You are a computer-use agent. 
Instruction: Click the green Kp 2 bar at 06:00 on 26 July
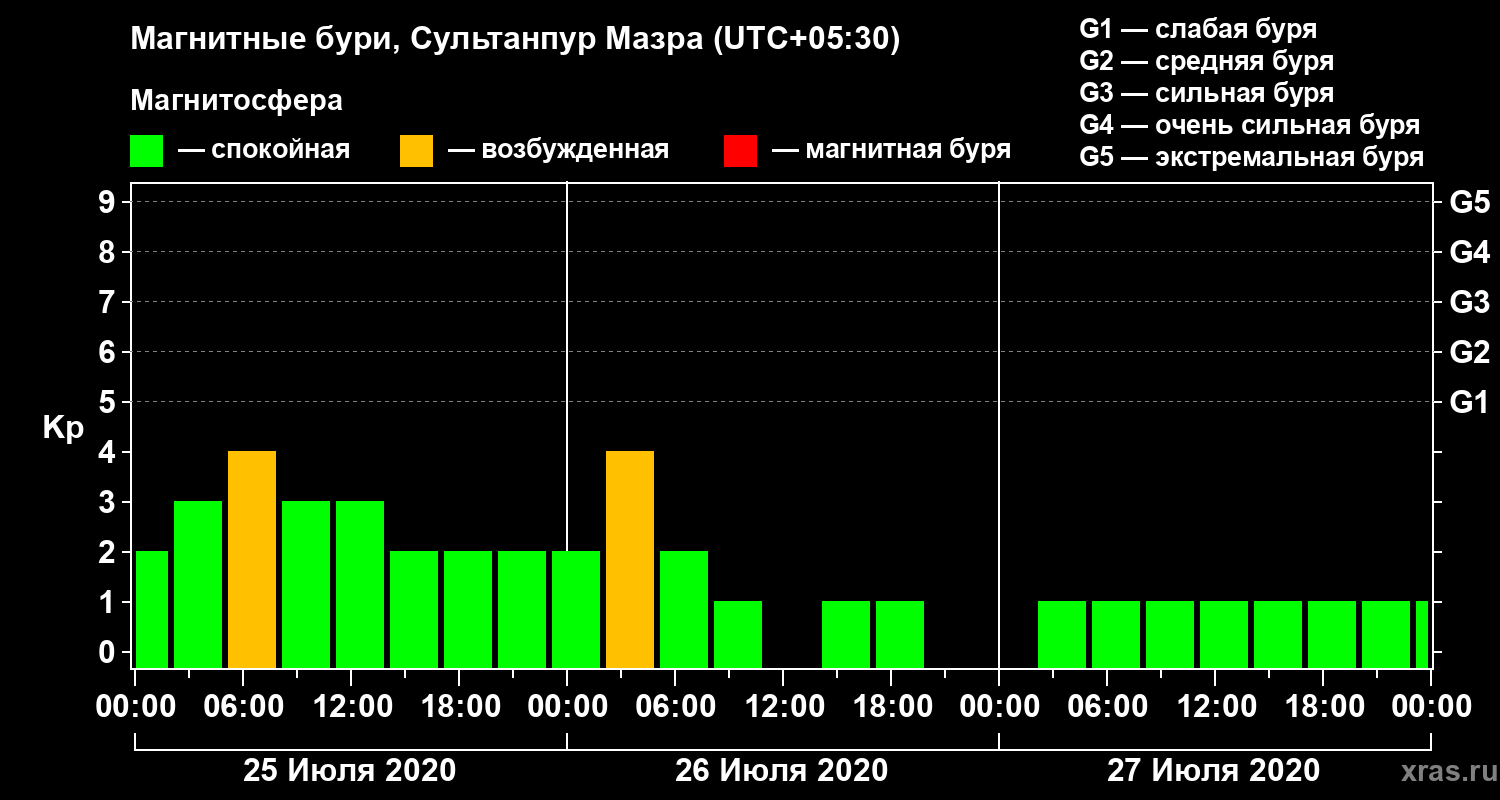pyautogui.click(x=684, y=610)
